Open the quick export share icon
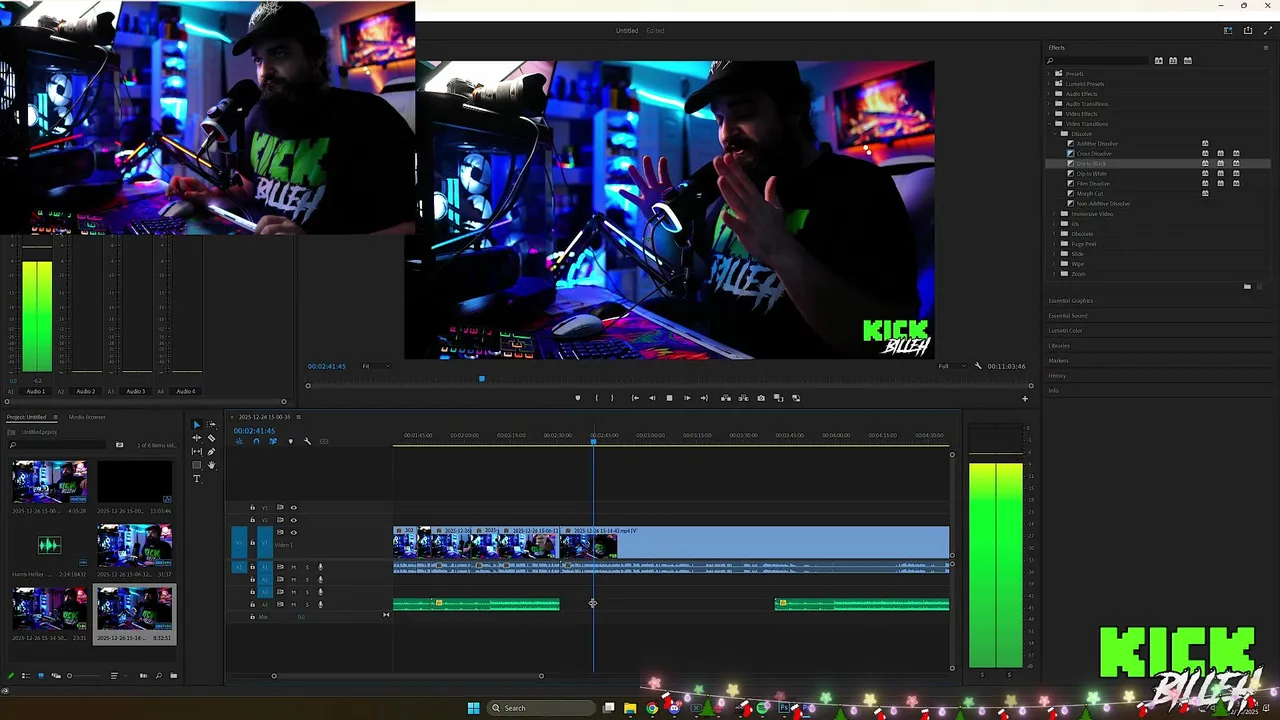 1248,30
